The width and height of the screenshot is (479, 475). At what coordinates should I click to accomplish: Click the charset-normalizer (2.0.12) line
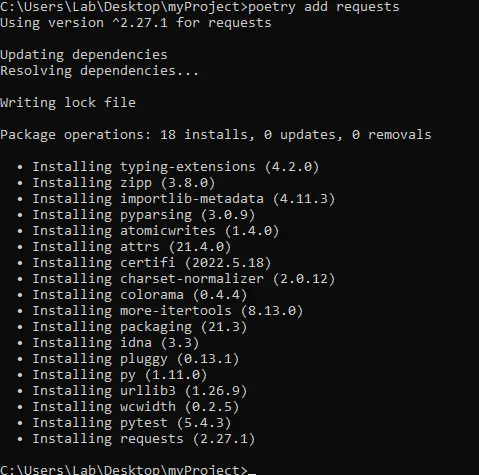point(176,279)
